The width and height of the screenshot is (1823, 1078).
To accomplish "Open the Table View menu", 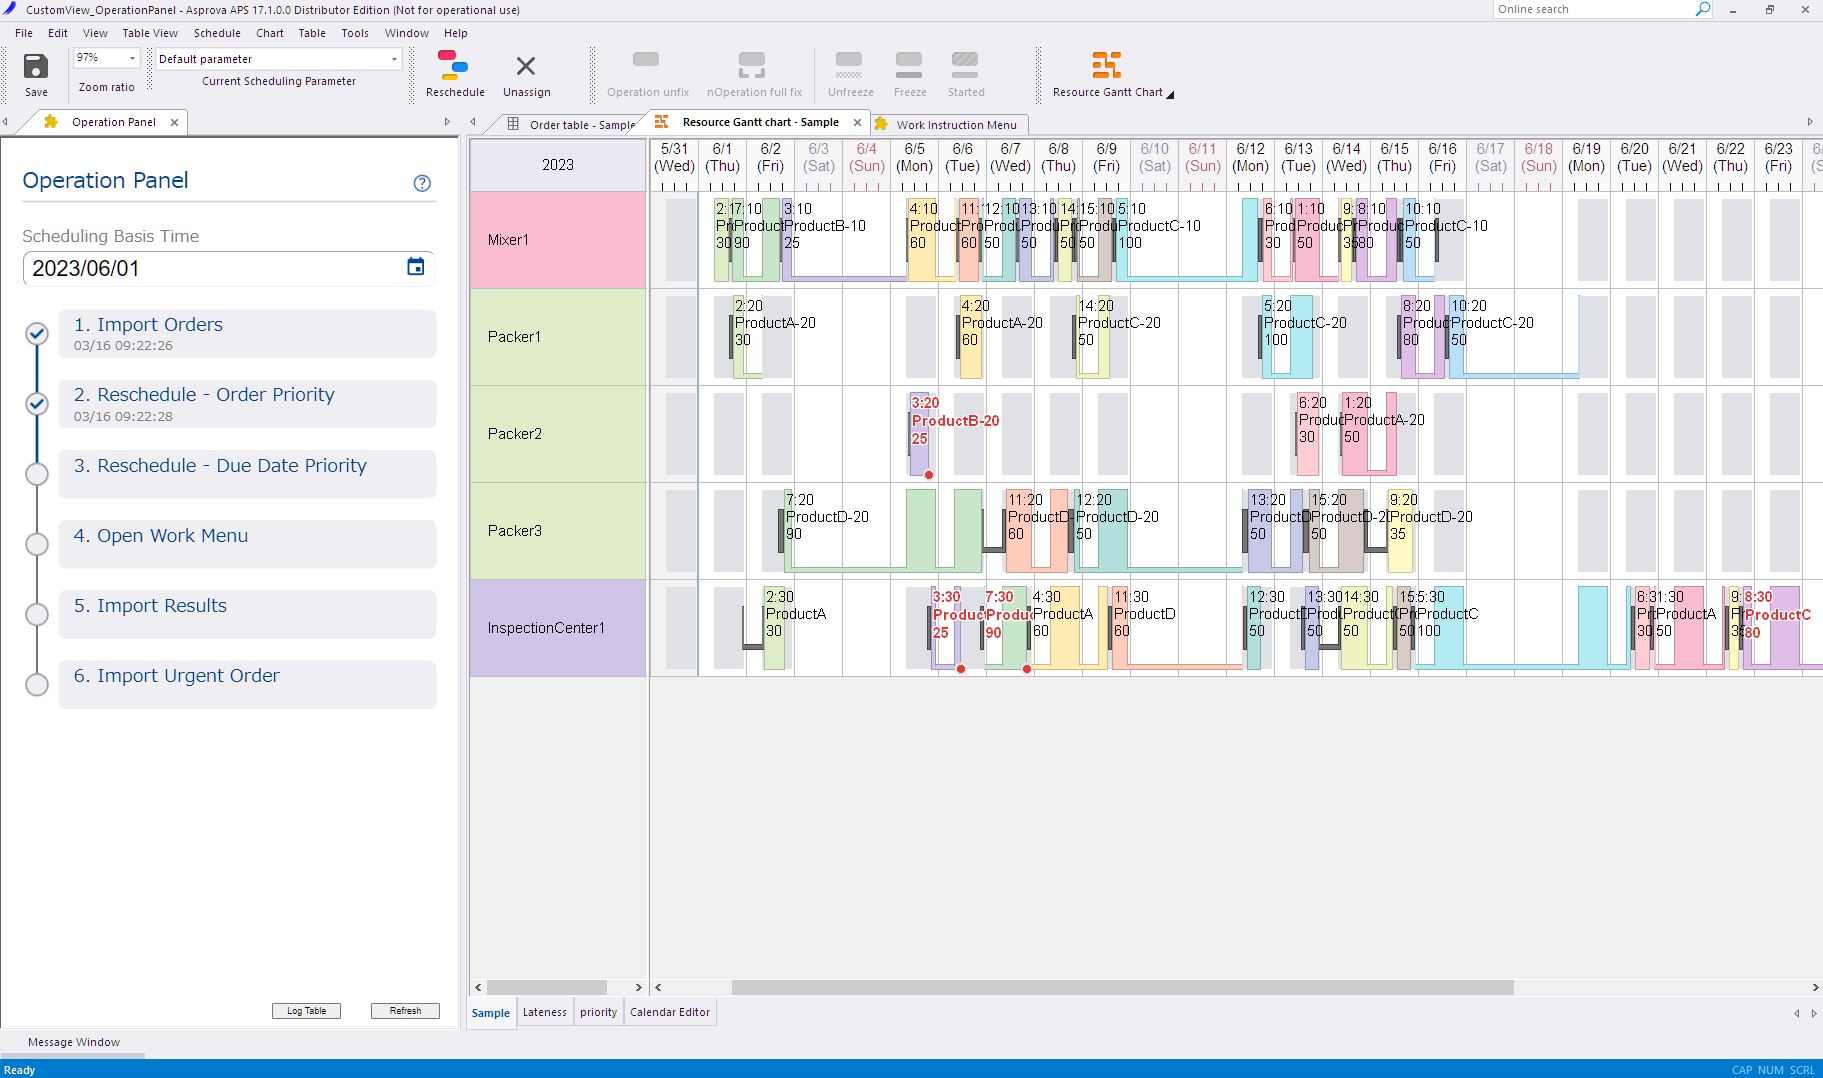I will coord(150,33).
